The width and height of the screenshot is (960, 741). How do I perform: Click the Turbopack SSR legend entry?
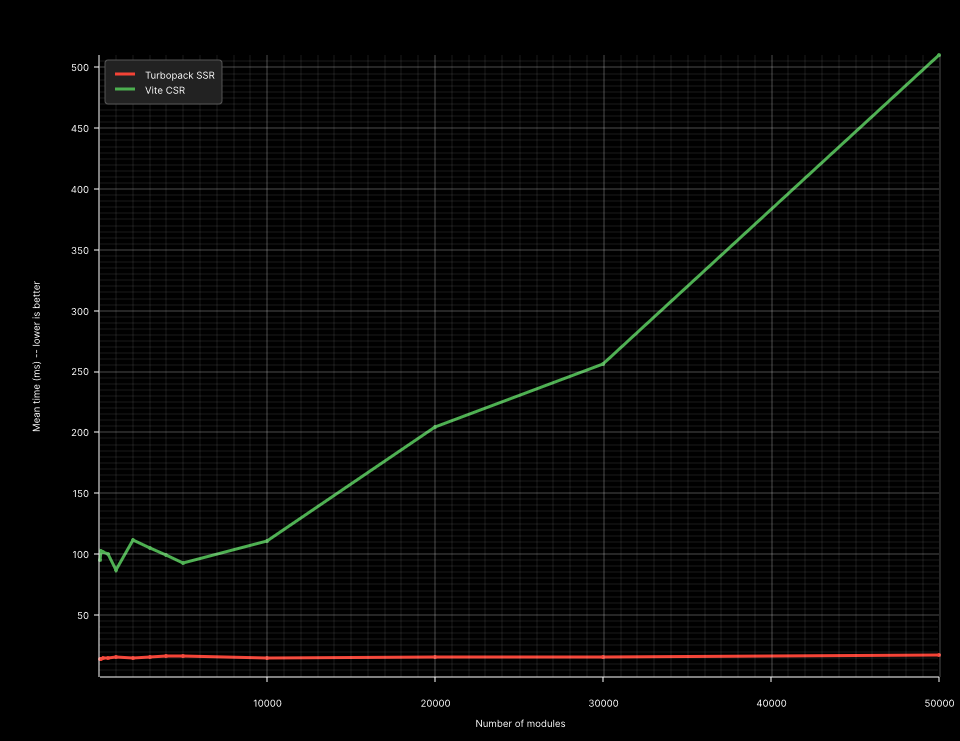165,75
